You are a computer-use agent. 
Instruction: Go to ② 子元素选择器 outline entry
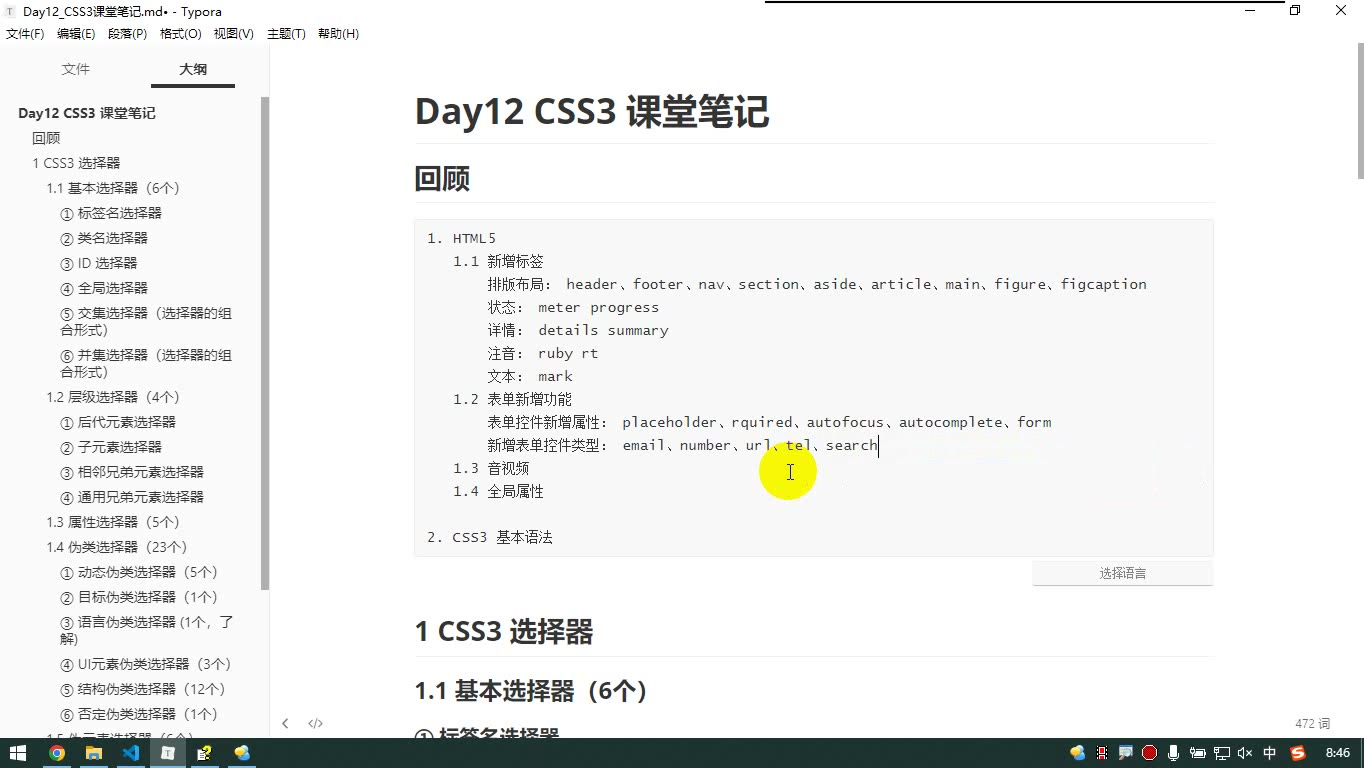tap(111, 447)
